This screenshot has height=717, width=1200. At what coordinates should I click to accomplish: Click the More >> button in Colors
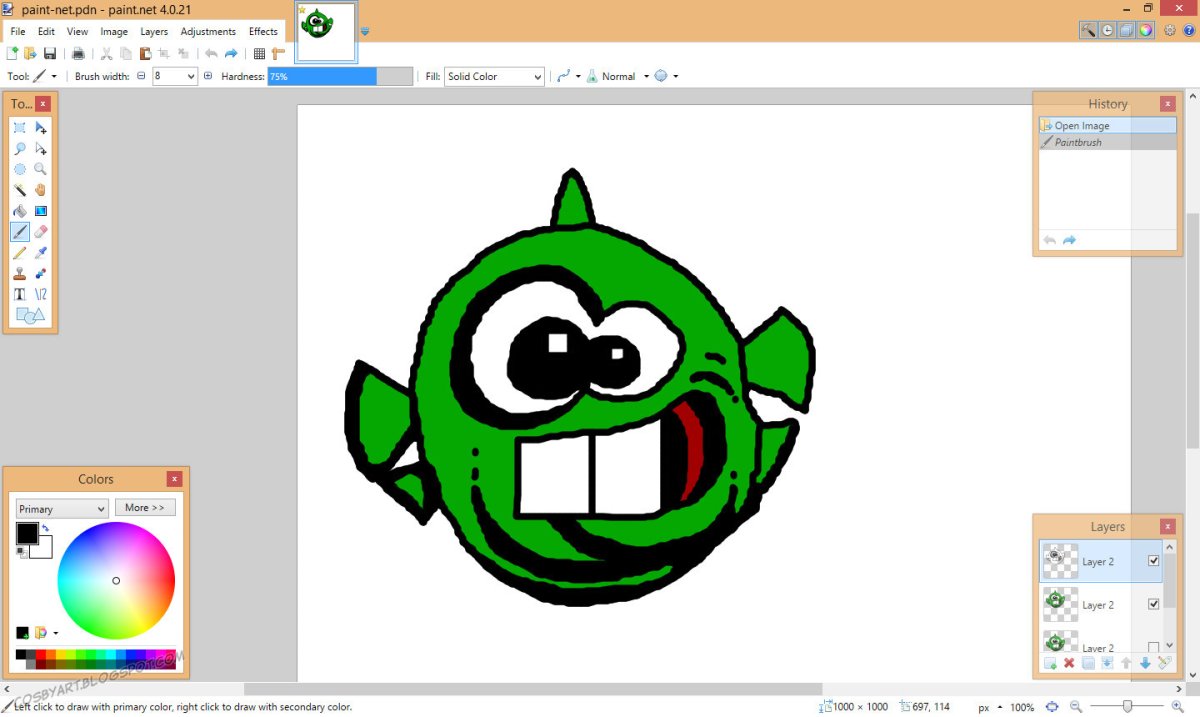[x=145, y=508]
